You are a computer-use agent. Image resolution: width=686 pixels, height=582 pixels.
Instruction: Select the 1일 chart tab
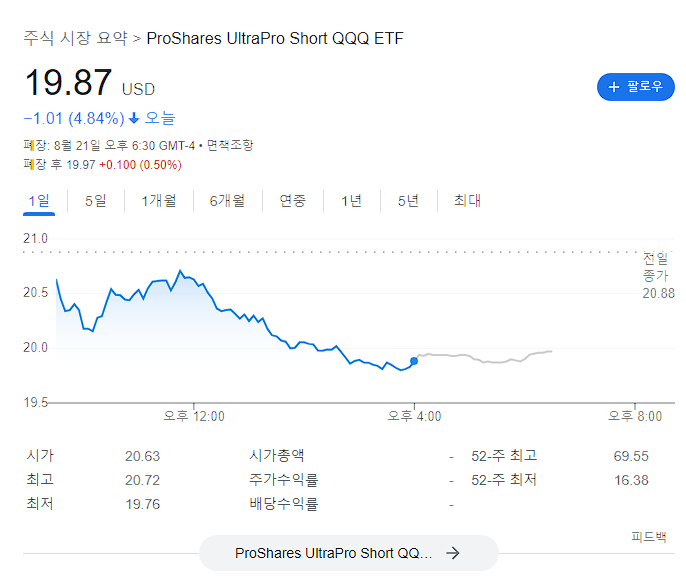point(39,201)
